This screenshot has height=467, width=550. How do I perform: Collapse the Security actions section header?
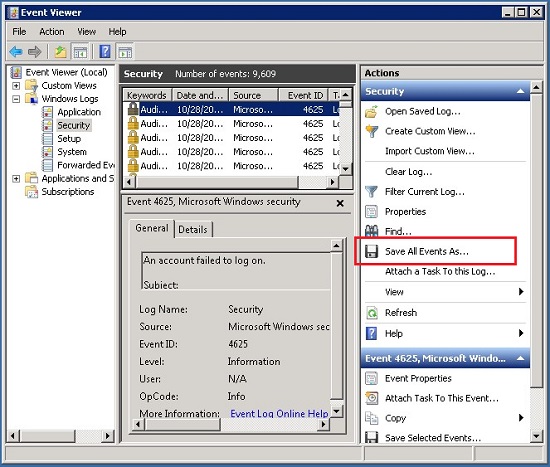[x=521, y=91]
